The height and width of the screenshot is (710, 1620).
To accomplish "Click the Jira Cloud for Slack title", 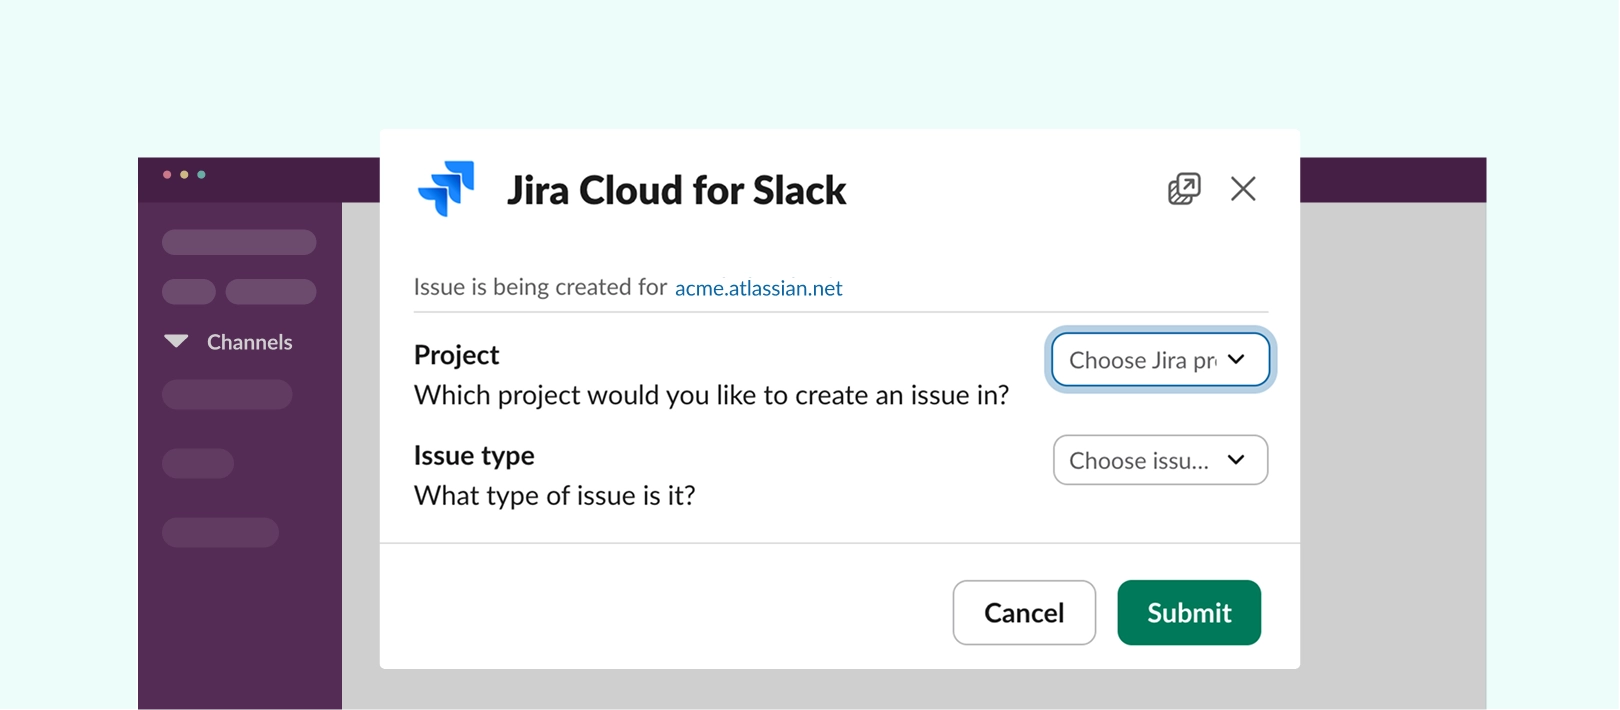I will (x=676, y=190).
